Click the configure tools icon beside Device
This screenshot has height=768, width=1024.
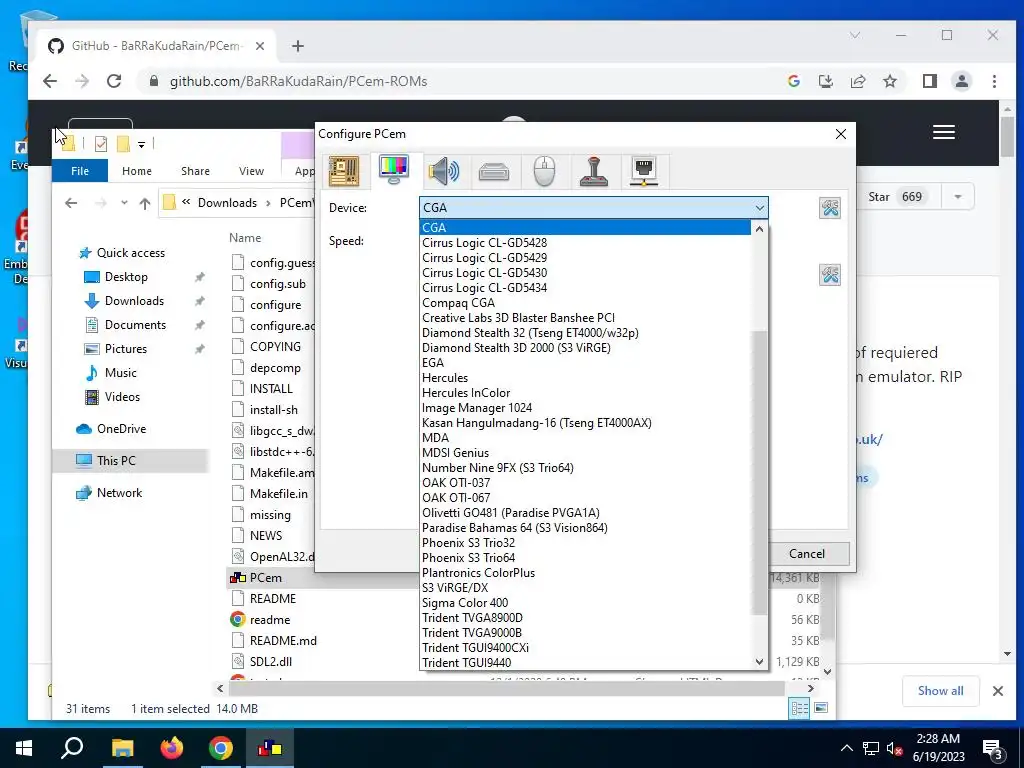[830, 208]
